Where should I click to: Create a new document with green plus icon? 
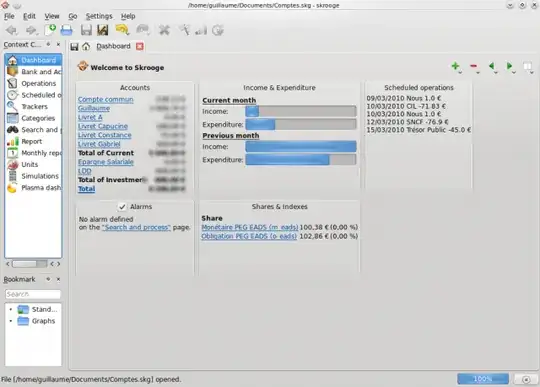[50, 30]
